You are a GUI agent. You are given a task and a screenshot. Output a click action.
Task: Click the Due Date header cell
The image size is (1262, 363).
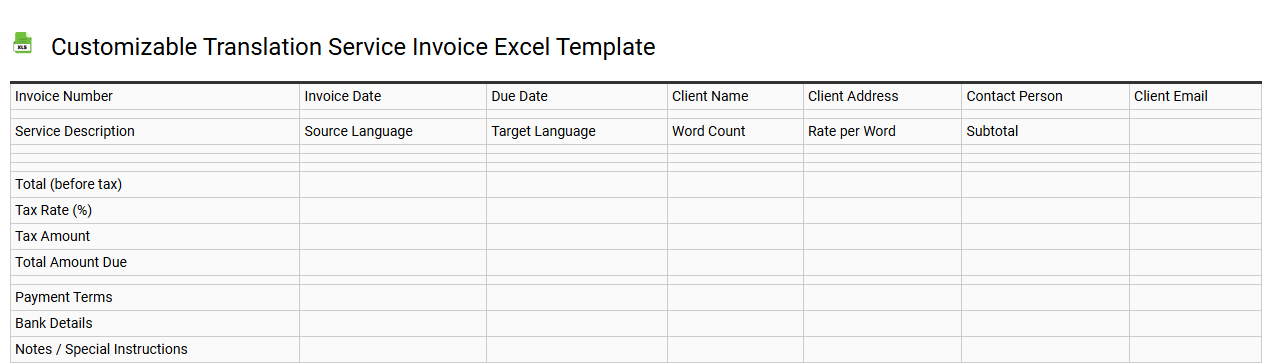[x=577, y=96]
